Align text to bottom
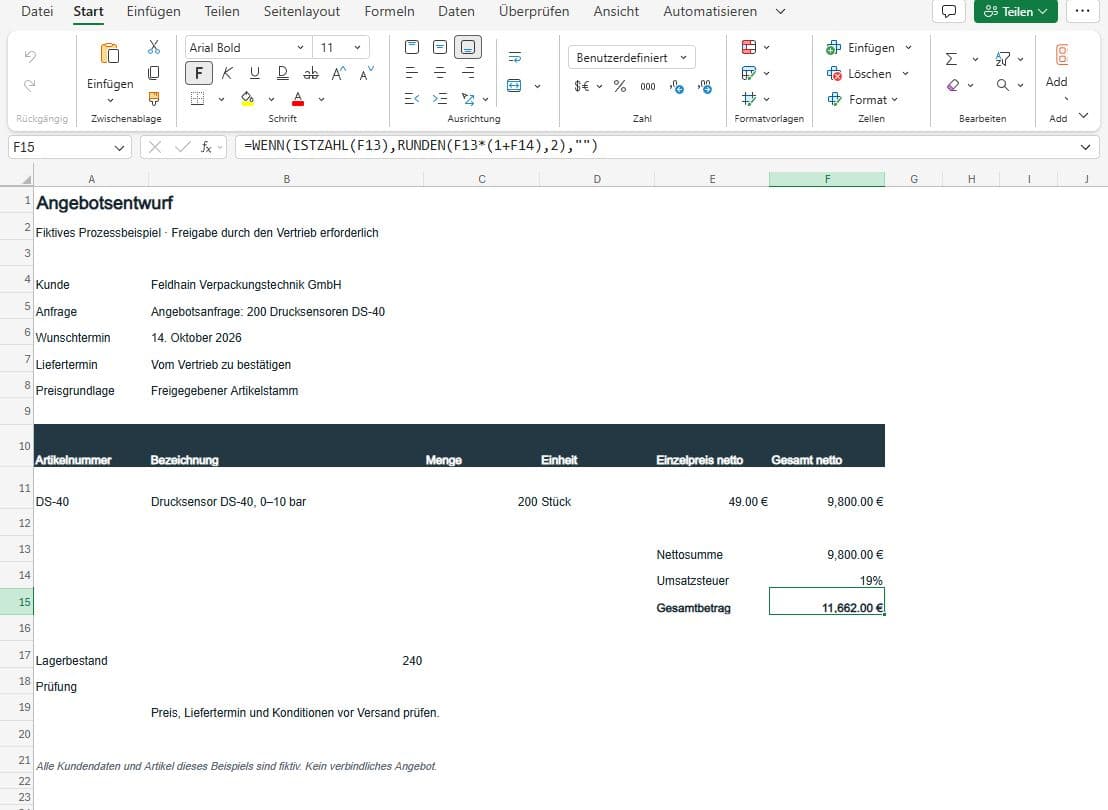1108x810 pixels. coord(468,47)
